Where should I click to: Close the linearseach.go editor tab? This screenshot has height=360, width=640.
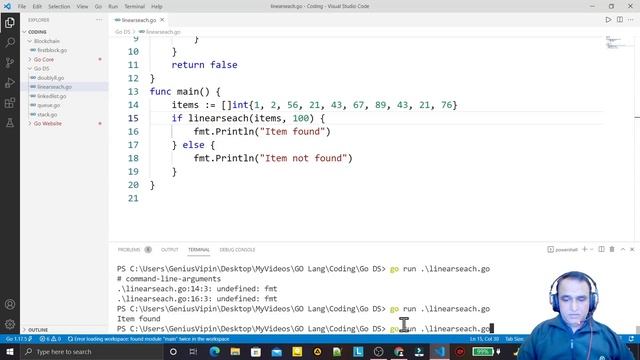(x=162, y=20)
